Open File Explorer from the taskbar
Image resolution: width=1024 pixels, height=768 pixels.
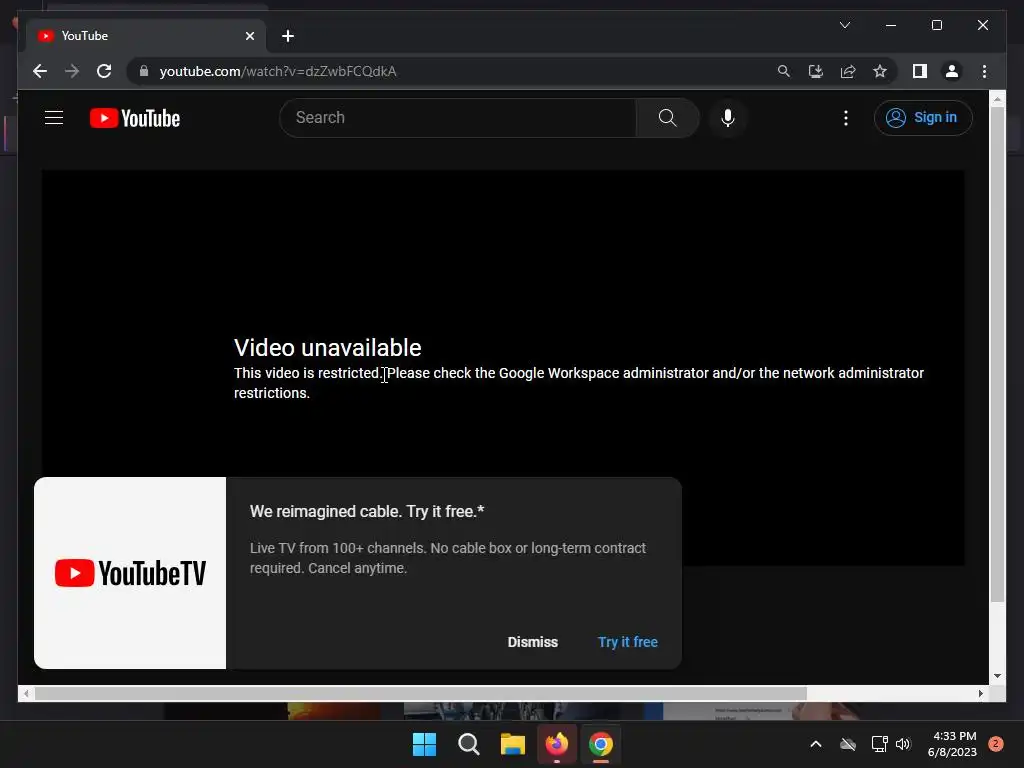tap(513, 744)
